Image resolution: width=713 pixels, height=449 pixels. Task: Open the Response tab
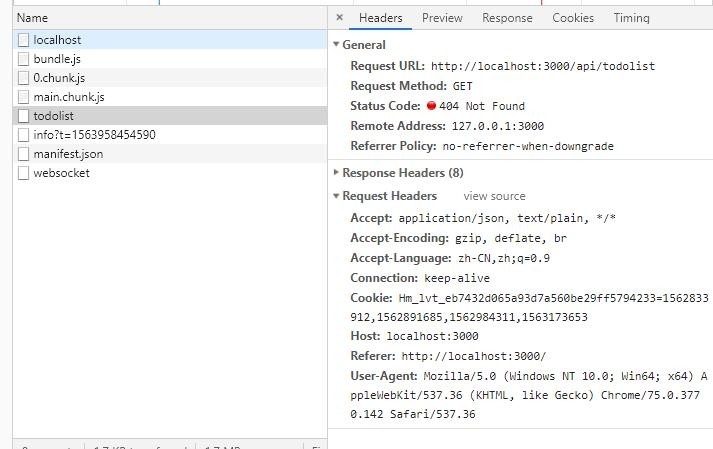point(507,18)
